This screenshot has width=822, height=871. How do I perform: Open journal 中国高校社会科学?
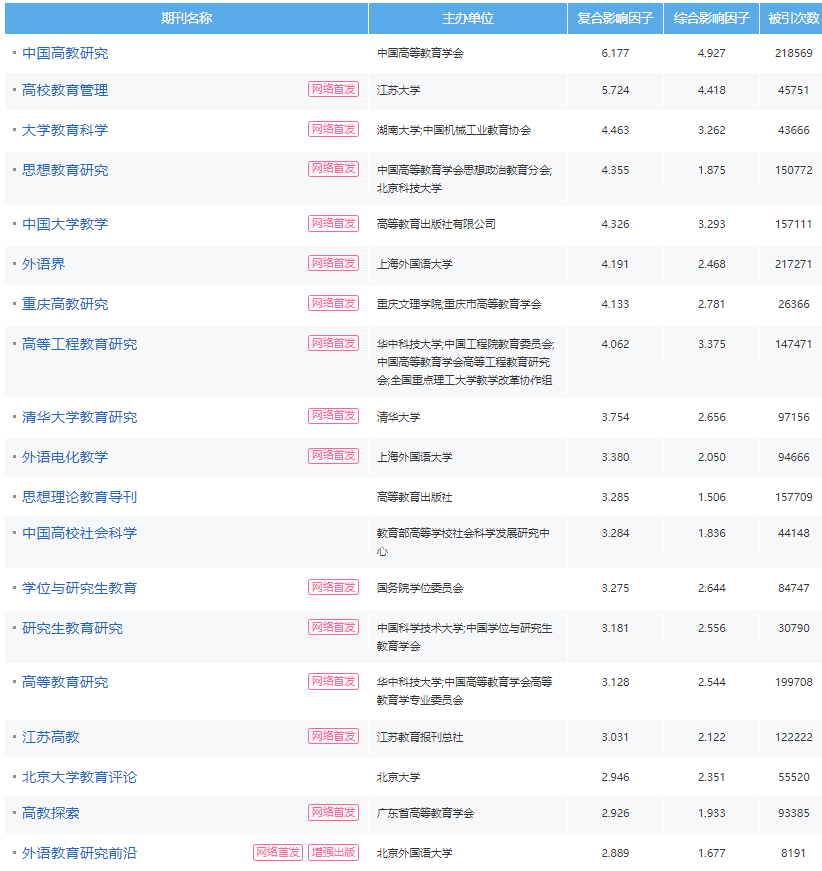(x=79, y=533)
